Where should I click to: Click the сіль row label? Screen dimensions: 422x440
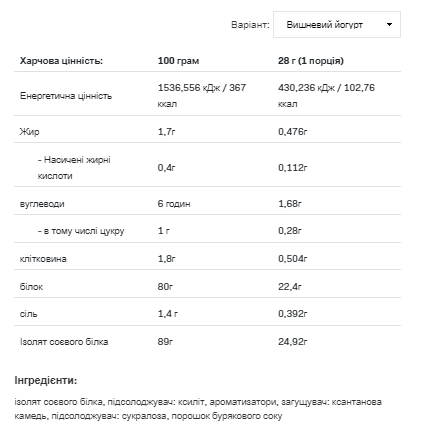28,314
